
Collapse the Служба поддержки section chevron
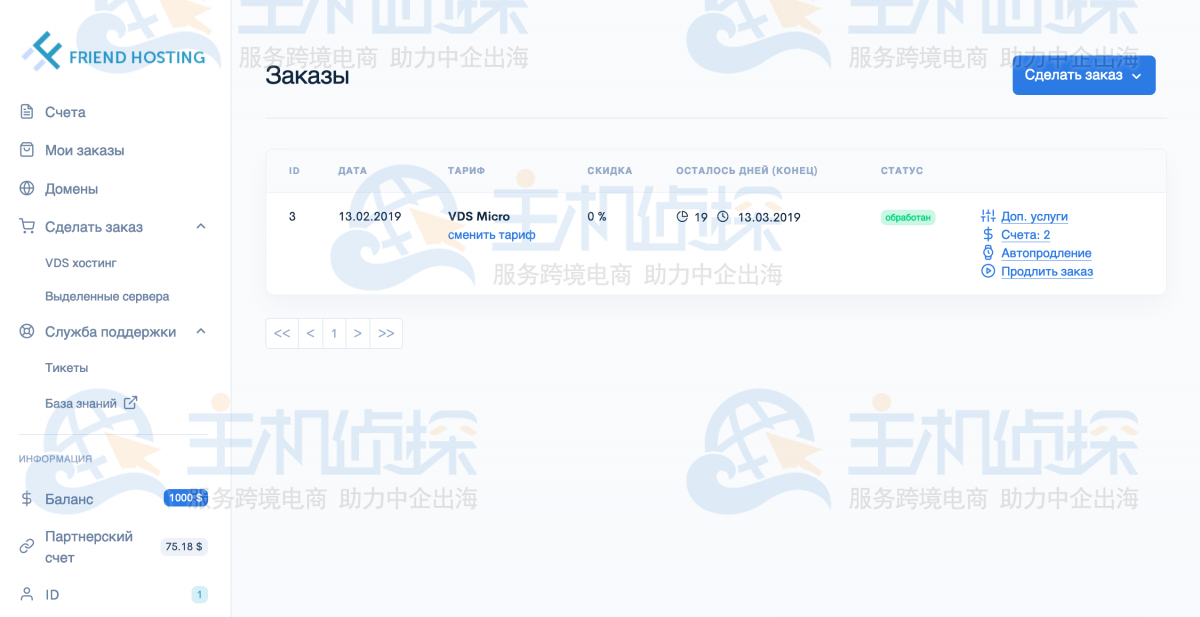(201, 332)
